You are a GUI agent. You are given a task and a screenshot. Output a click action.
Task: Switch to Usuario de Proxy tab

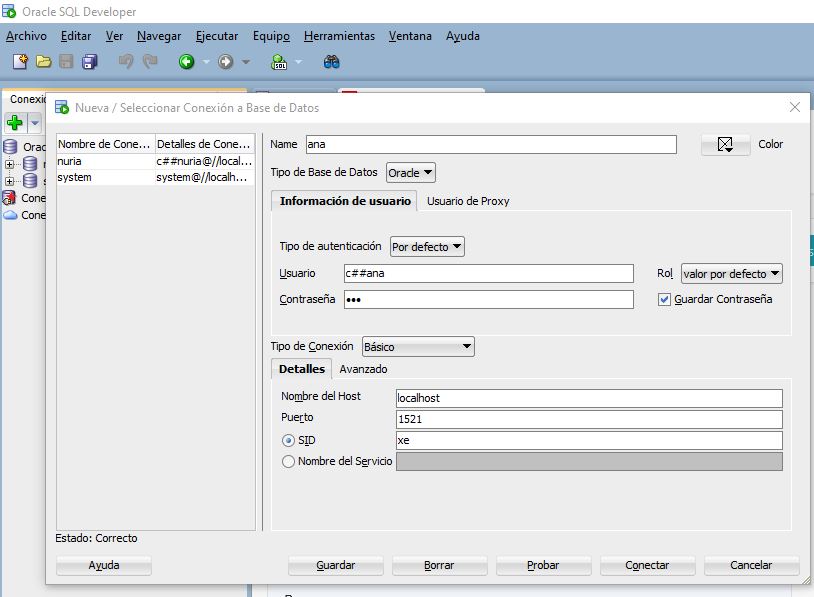pos(468,201)
